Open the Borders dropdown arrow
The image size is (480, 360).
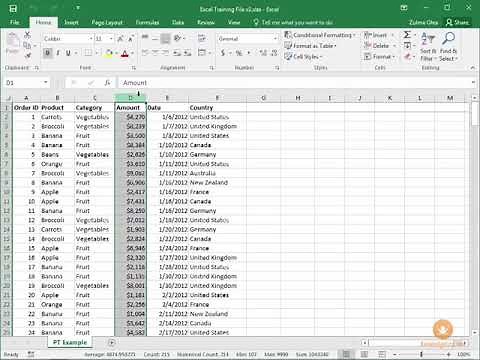[97, 53]
